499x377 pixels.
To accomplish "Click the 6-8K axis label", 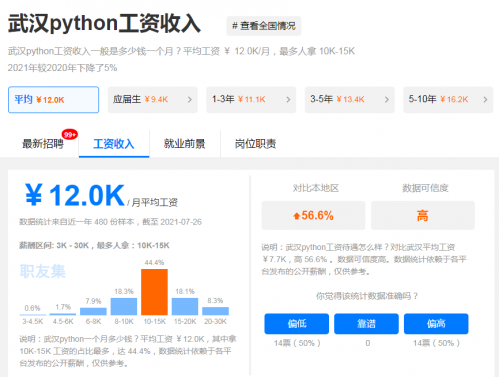I will pos(93,322).
